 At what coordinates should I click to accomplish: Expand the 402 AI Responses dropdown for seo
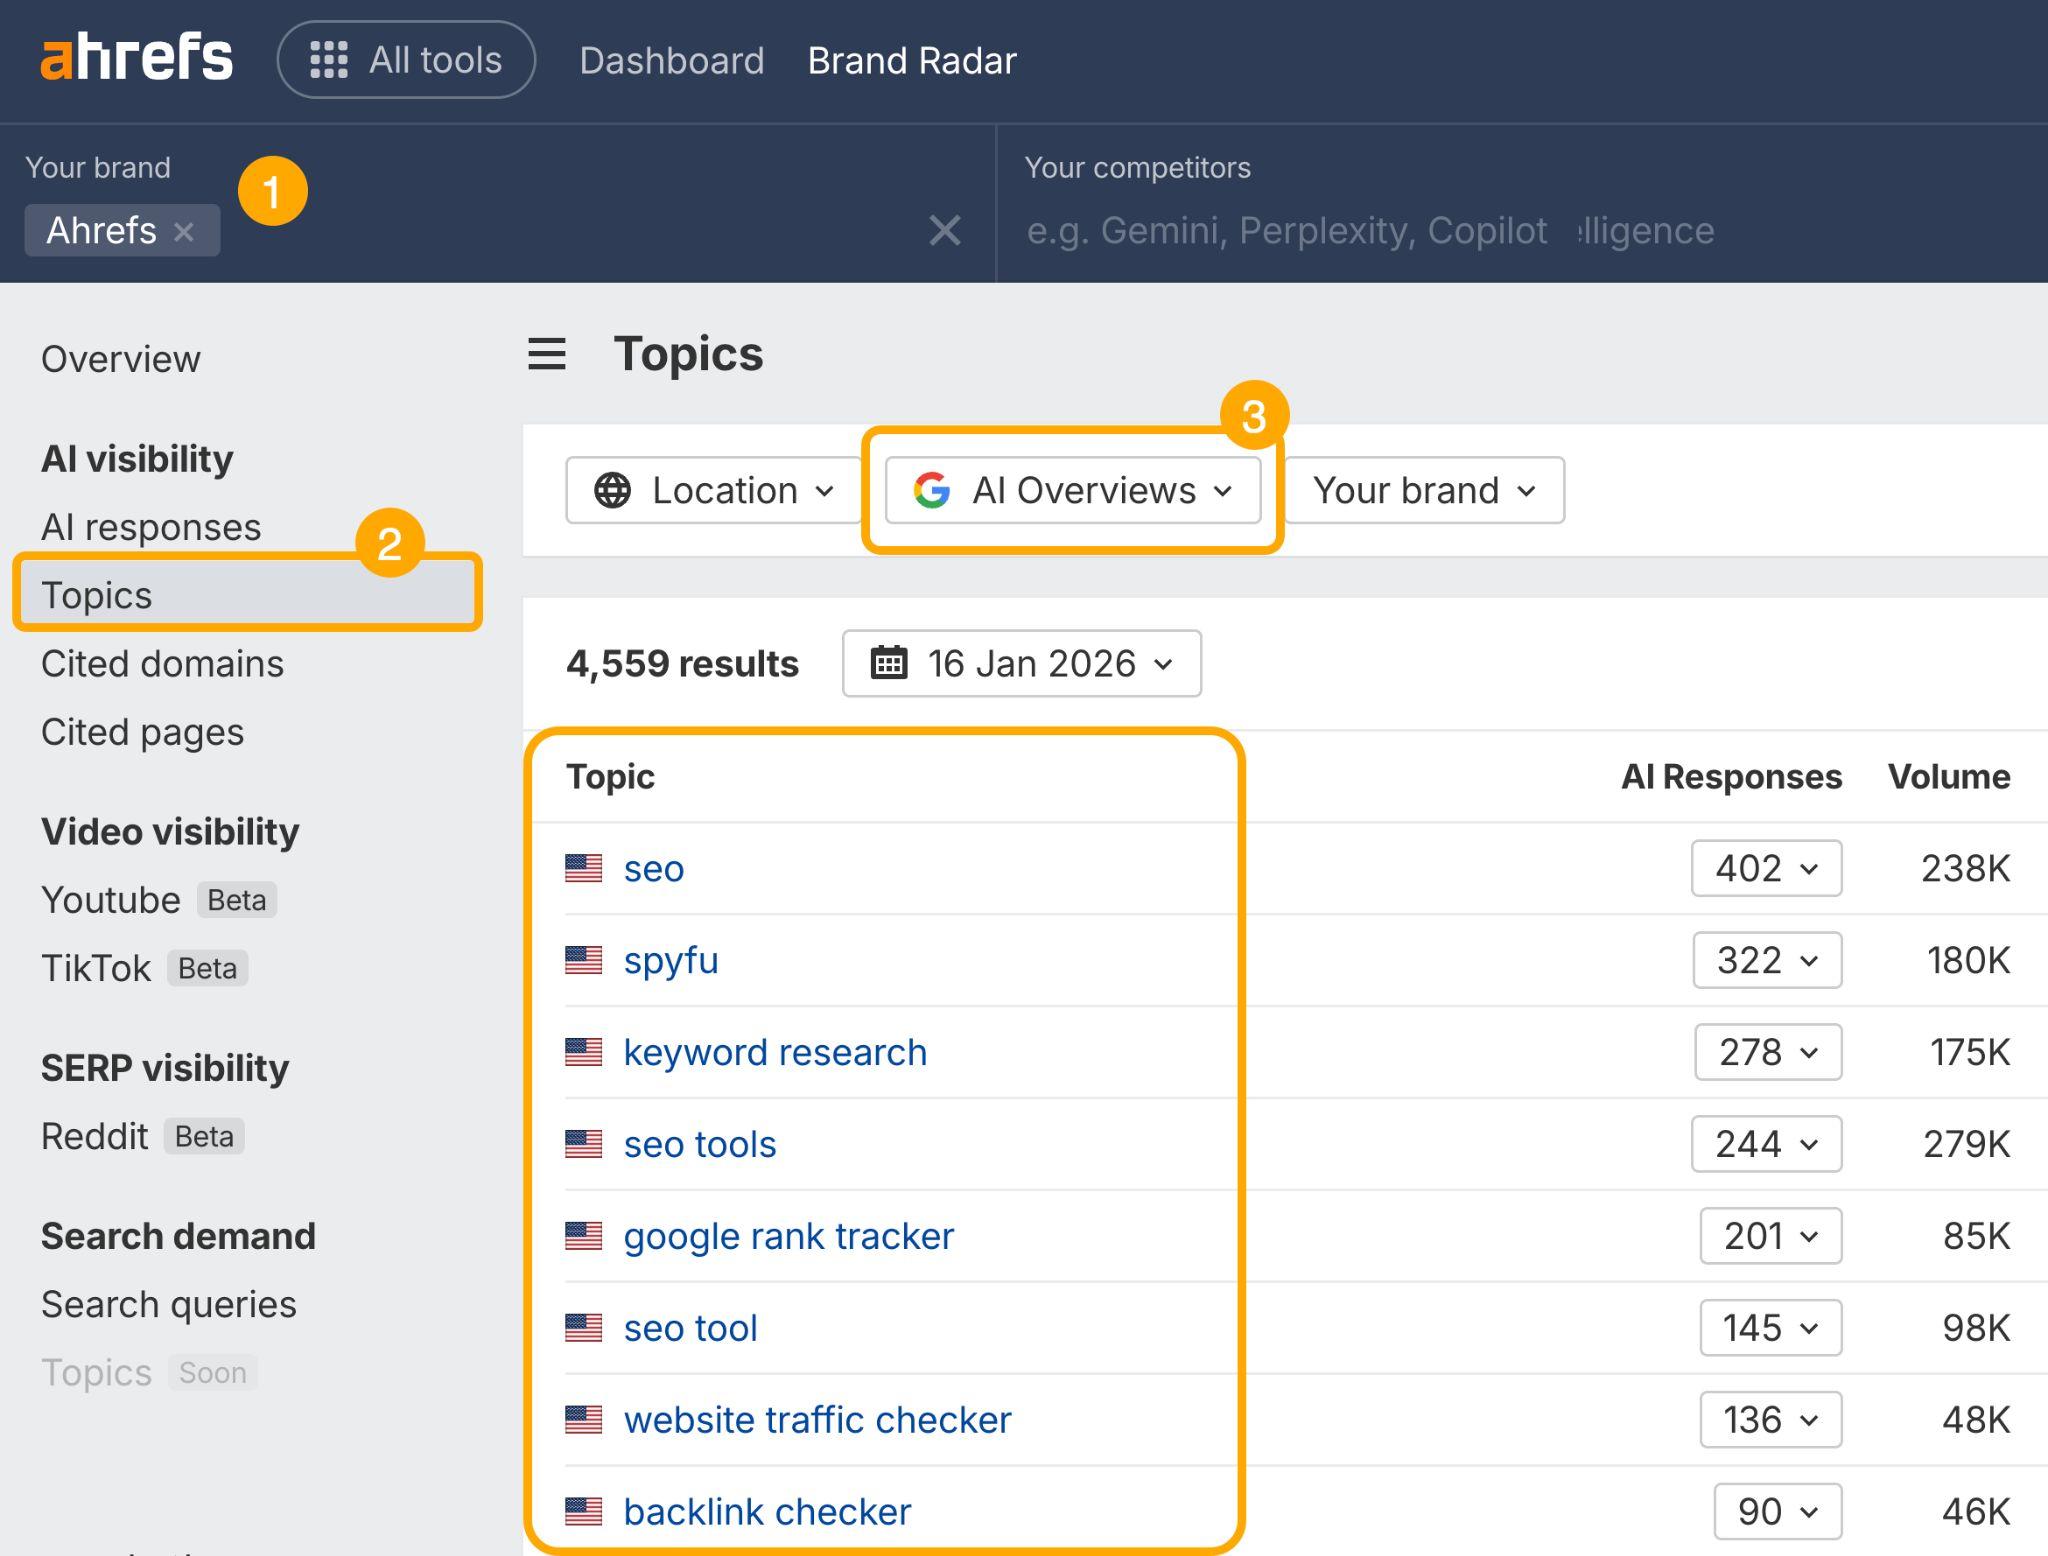pyautogui.click(x=1766, y=868)
